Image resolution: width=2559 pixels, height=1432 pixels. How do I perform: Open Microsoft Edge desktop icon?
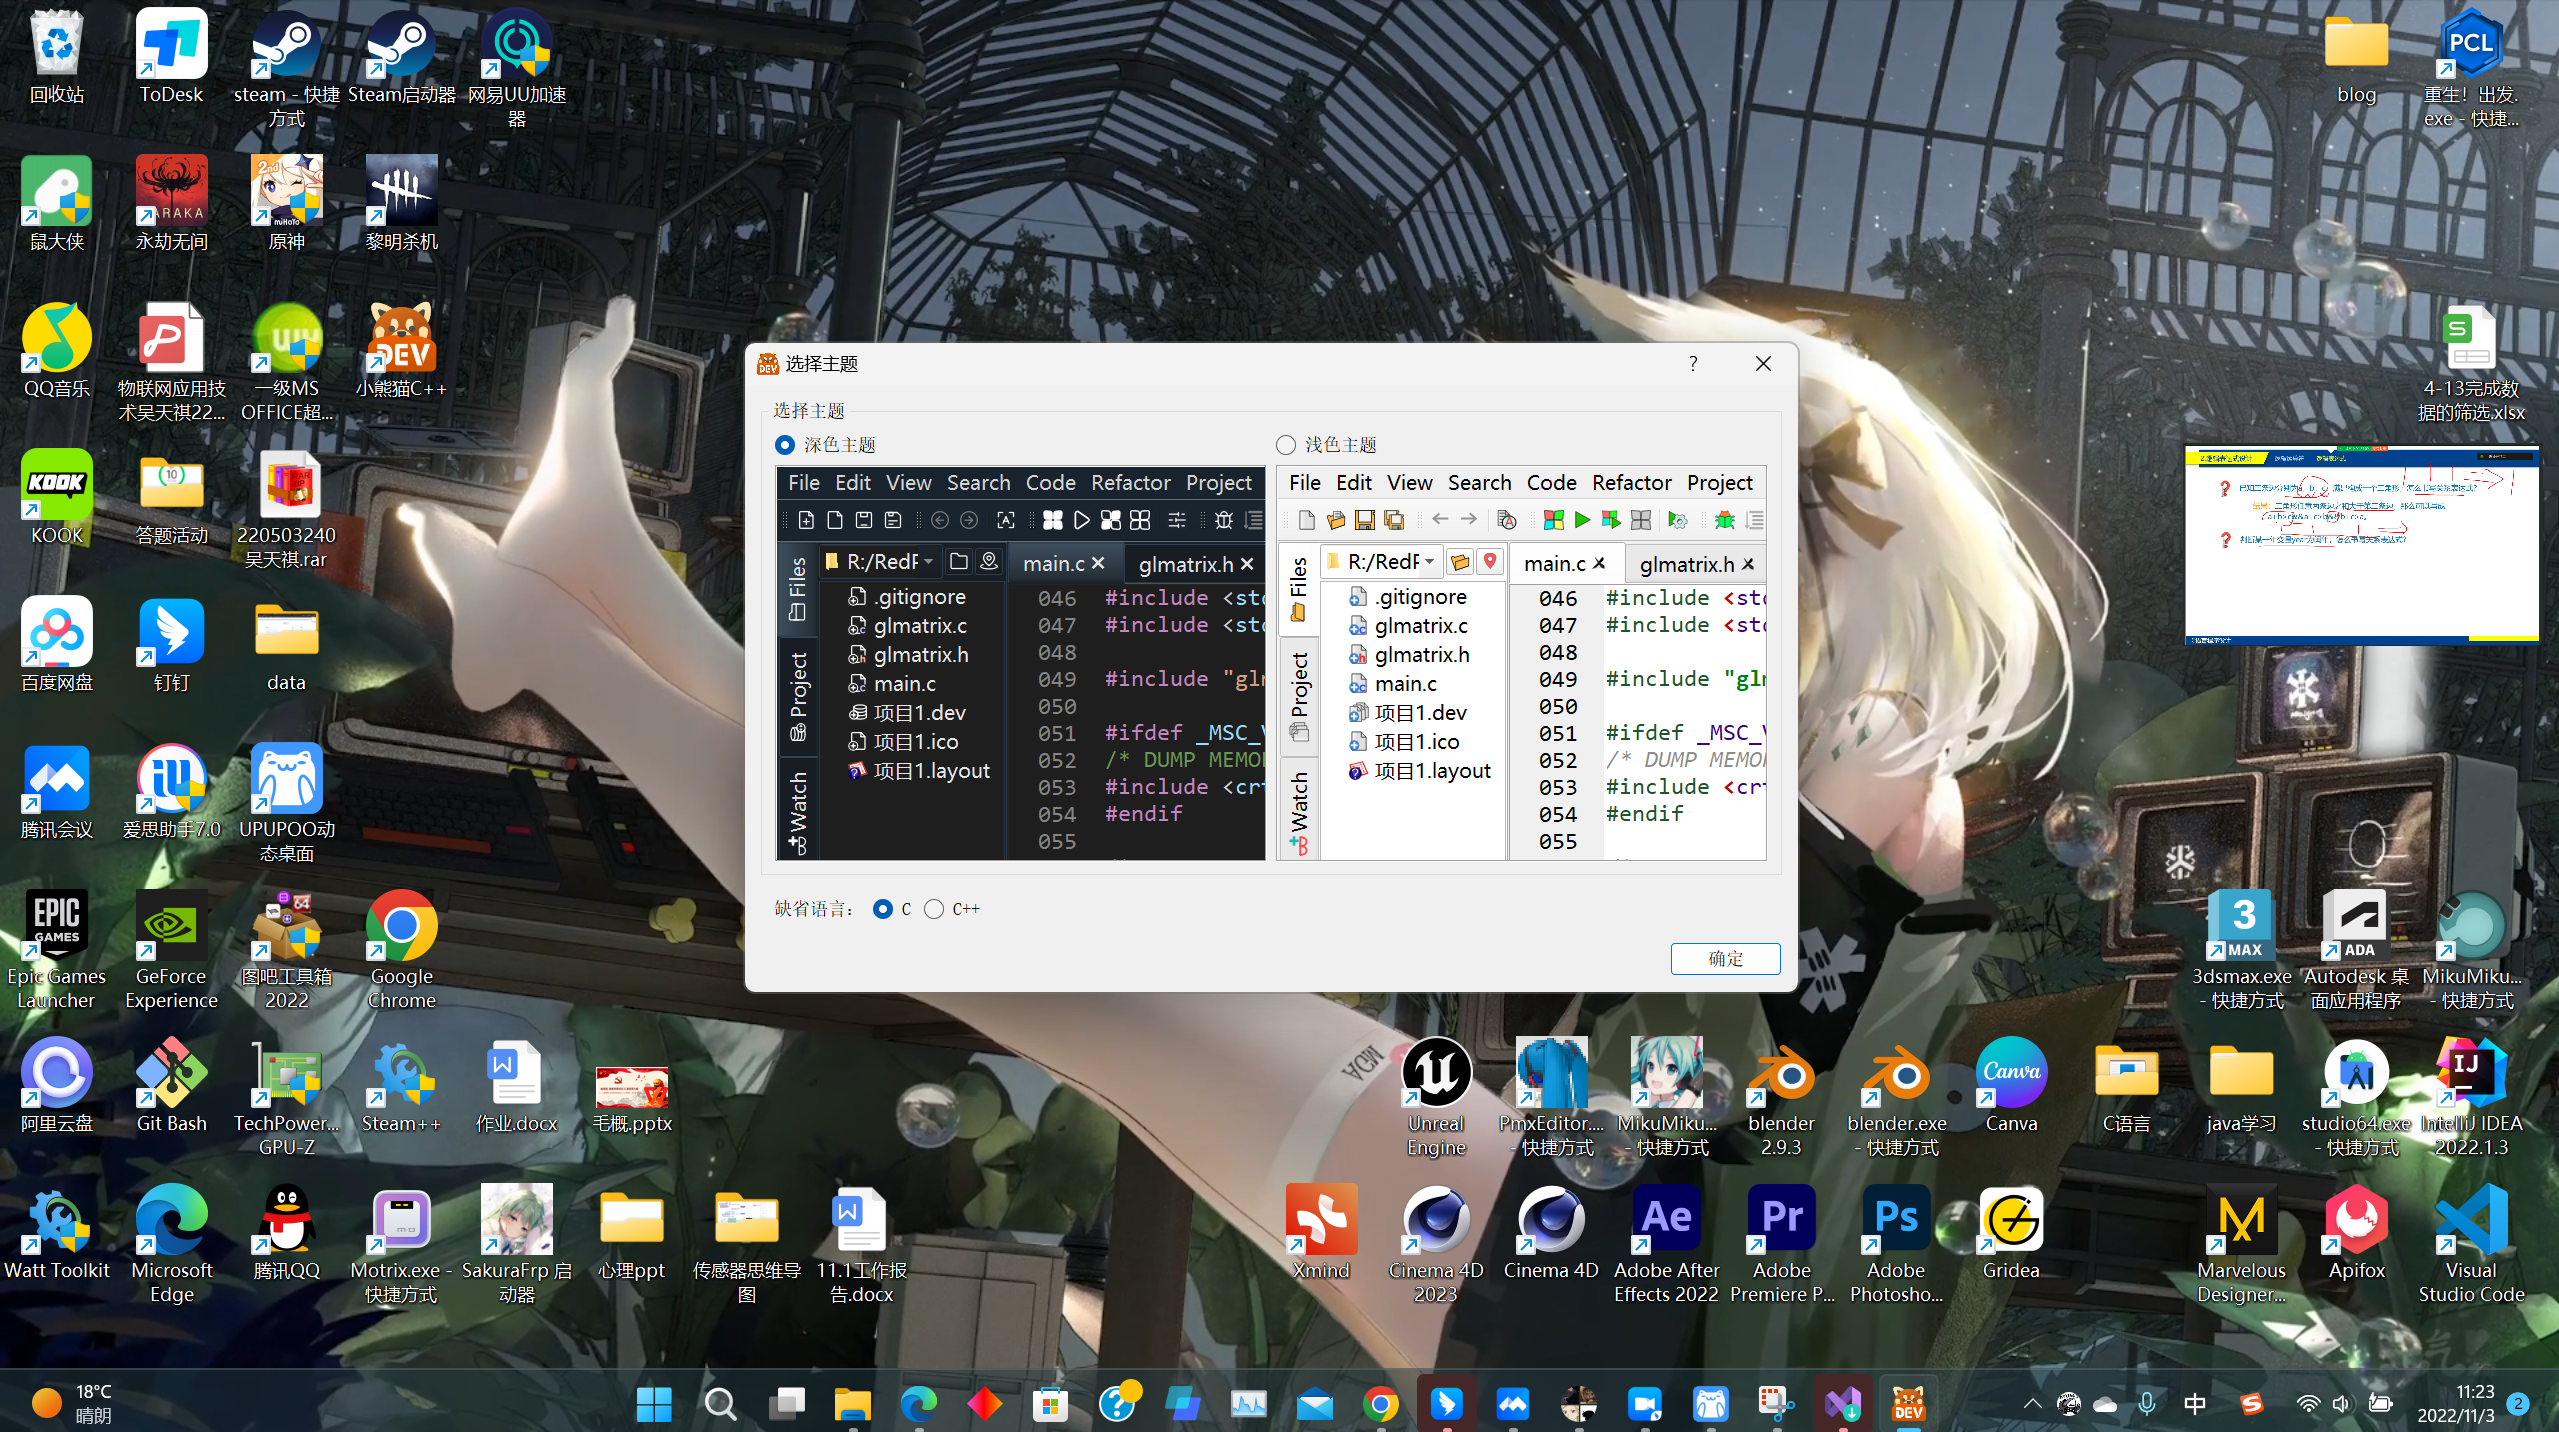click(x=171, y=1244)
